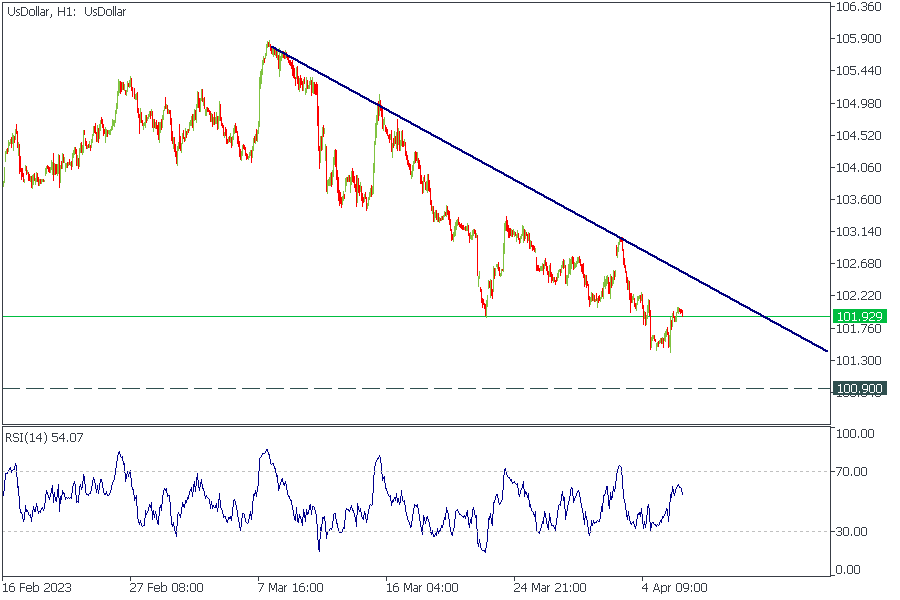Click the price peak at trendline start

tap(268, 44)
